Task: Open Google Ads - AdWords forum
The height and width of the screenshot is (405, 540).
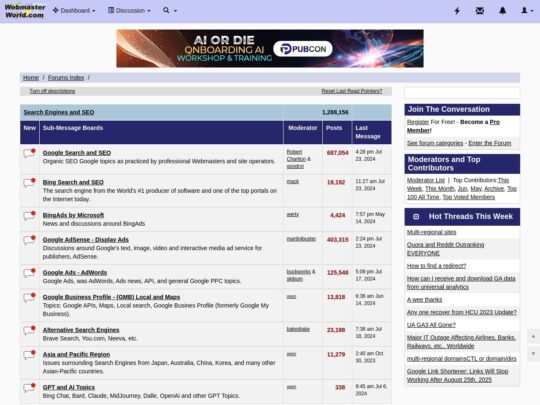Action: click(75, 272)
